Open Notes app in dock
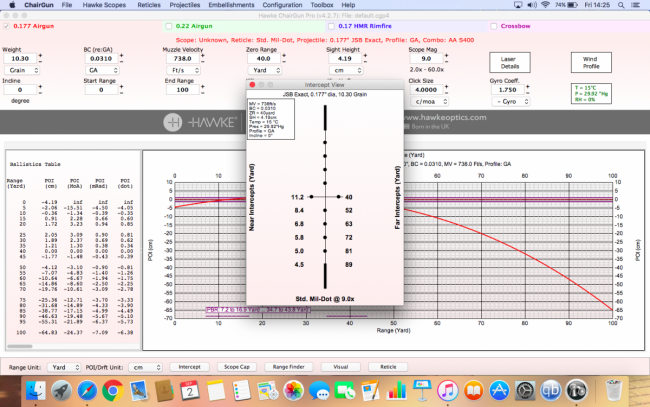Image resolution: width=650 pixels, height=407 pixels. click(x=216, y=390)
